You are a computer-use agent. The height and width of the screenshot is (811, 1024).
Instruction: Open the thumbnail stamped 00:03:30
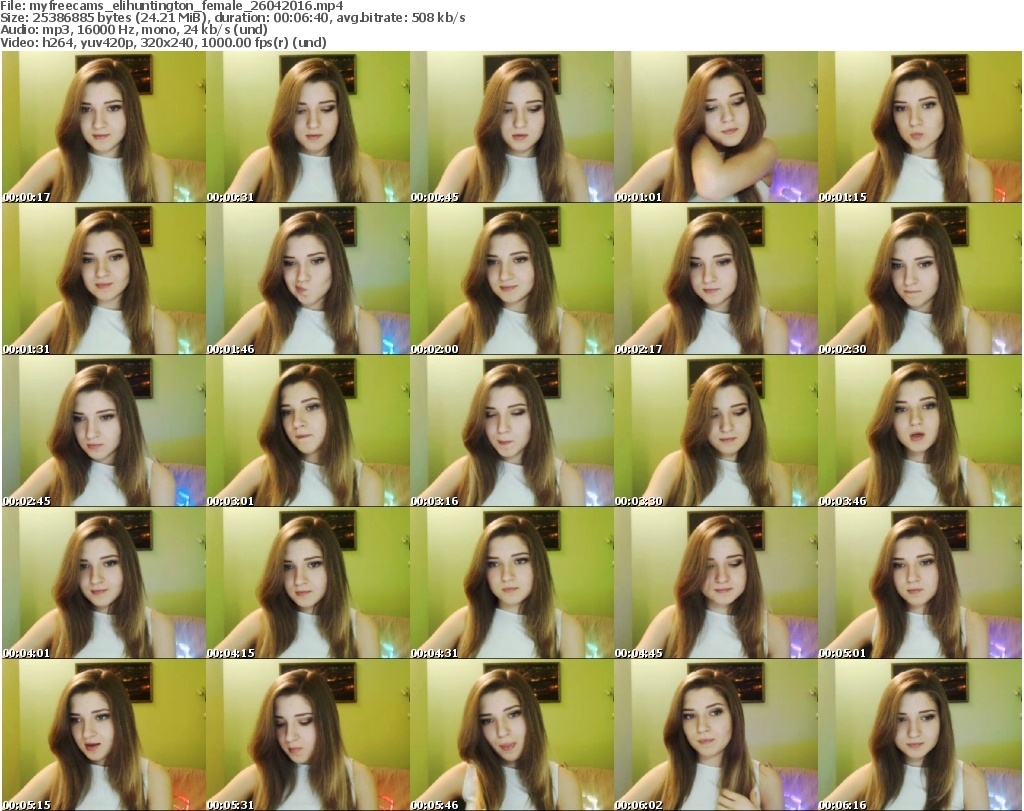tap(716, 431)
